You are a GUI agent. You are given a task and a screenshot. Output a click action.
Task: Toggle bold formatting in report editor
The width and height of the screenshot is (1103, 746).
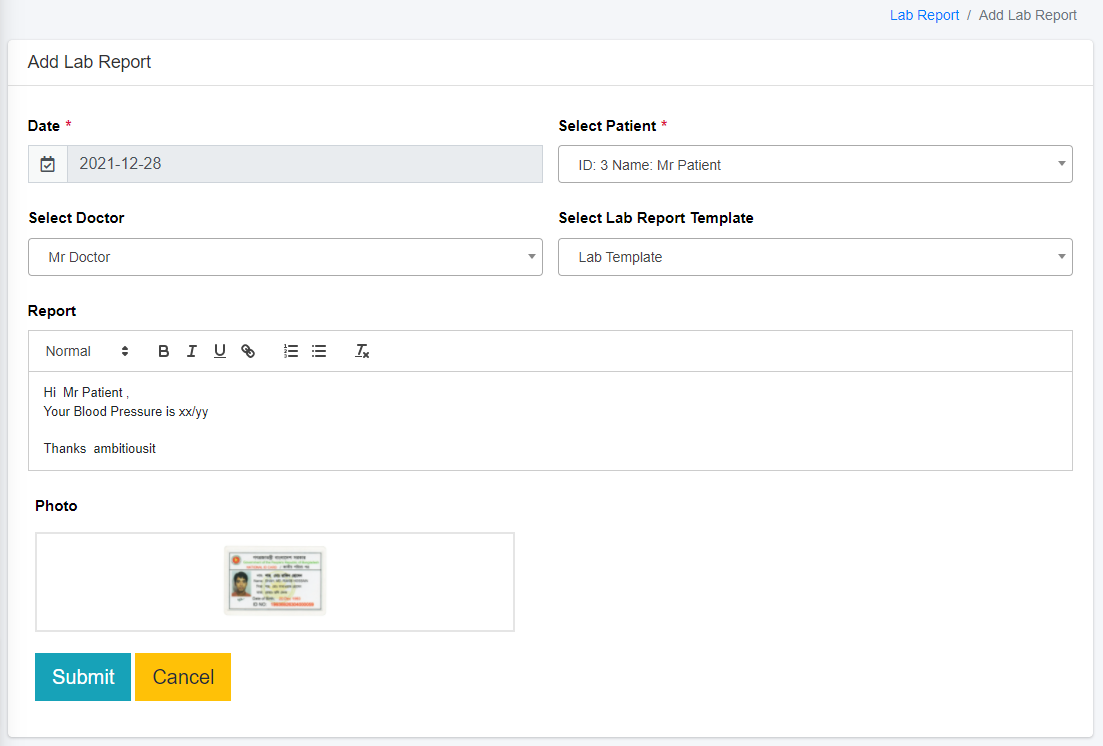(164, 351)
